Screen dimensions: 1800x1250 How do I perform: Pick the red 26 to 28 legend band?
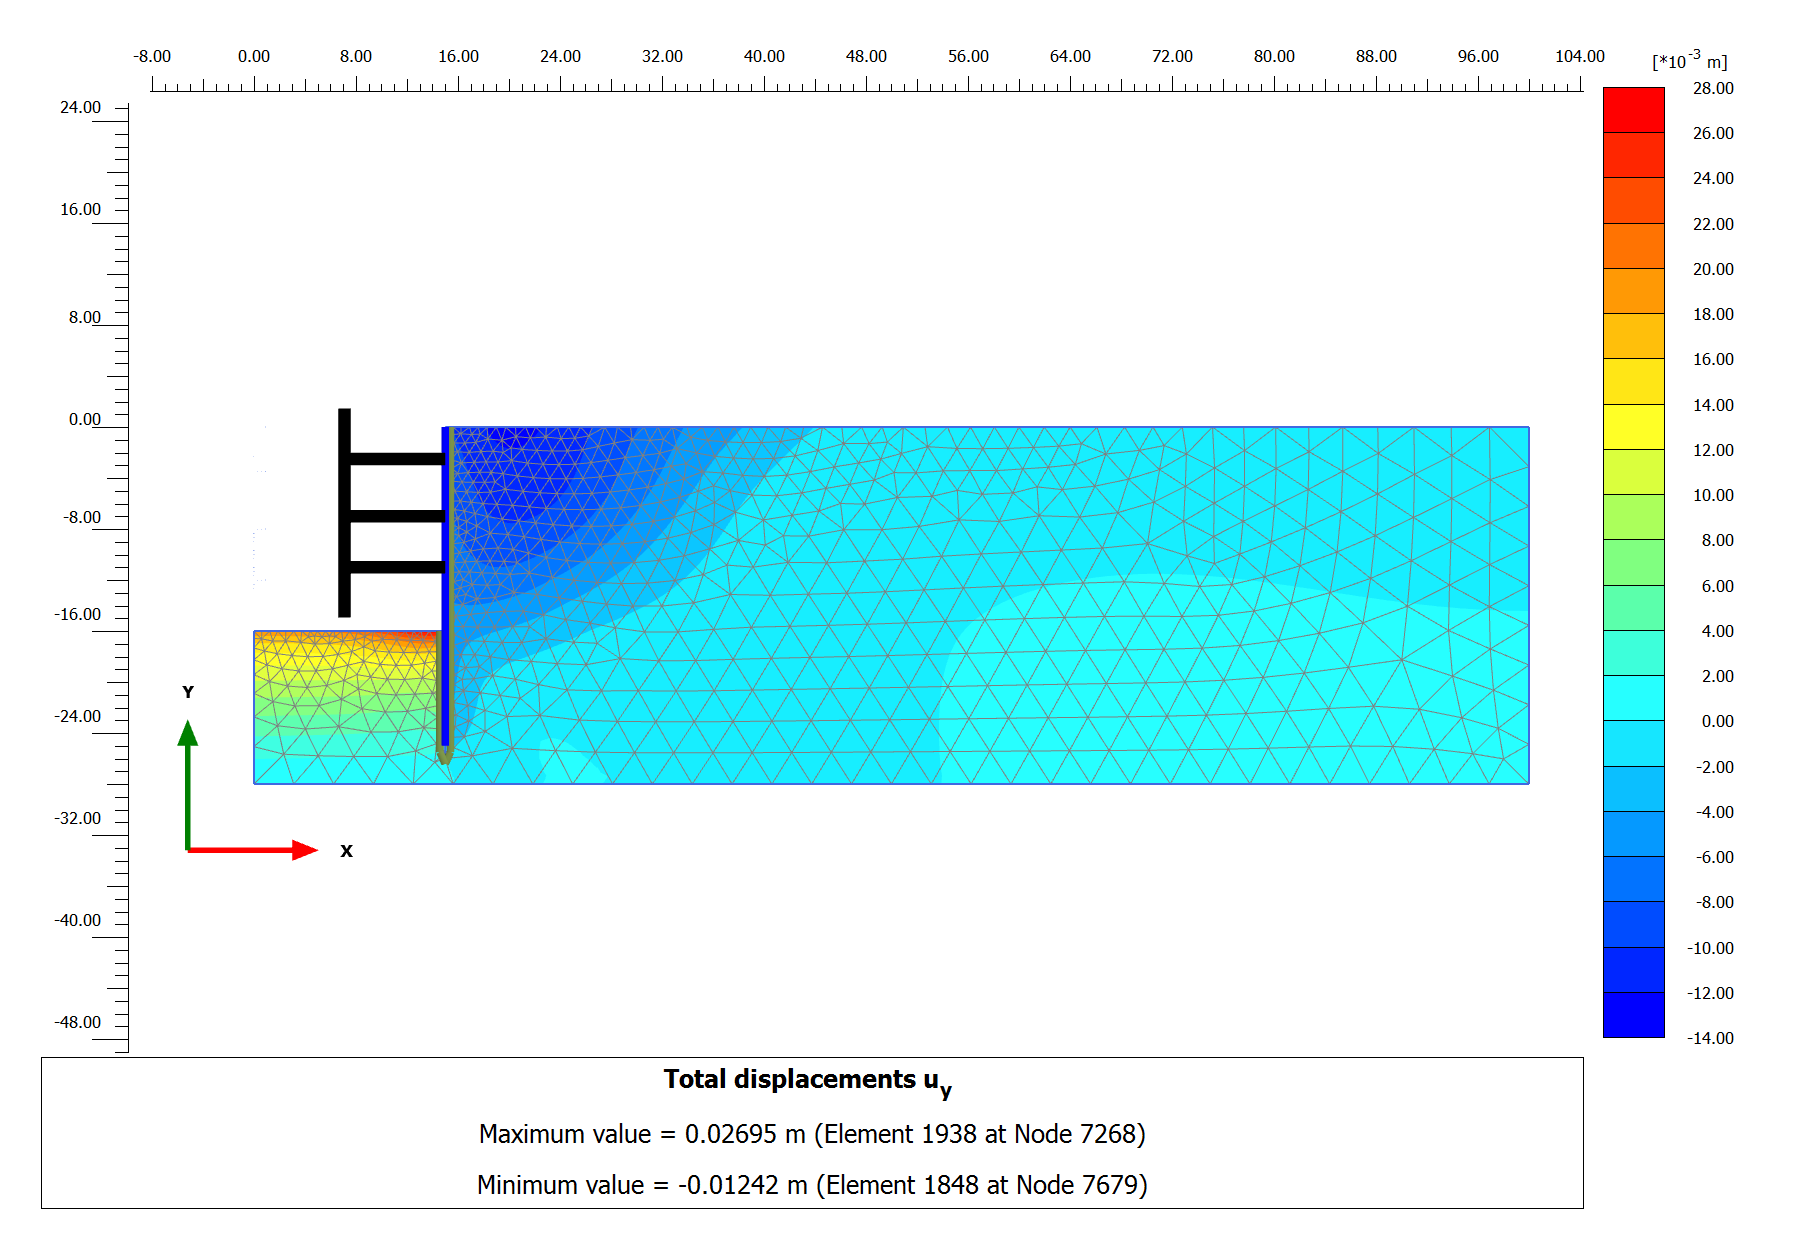point(1633,110)
